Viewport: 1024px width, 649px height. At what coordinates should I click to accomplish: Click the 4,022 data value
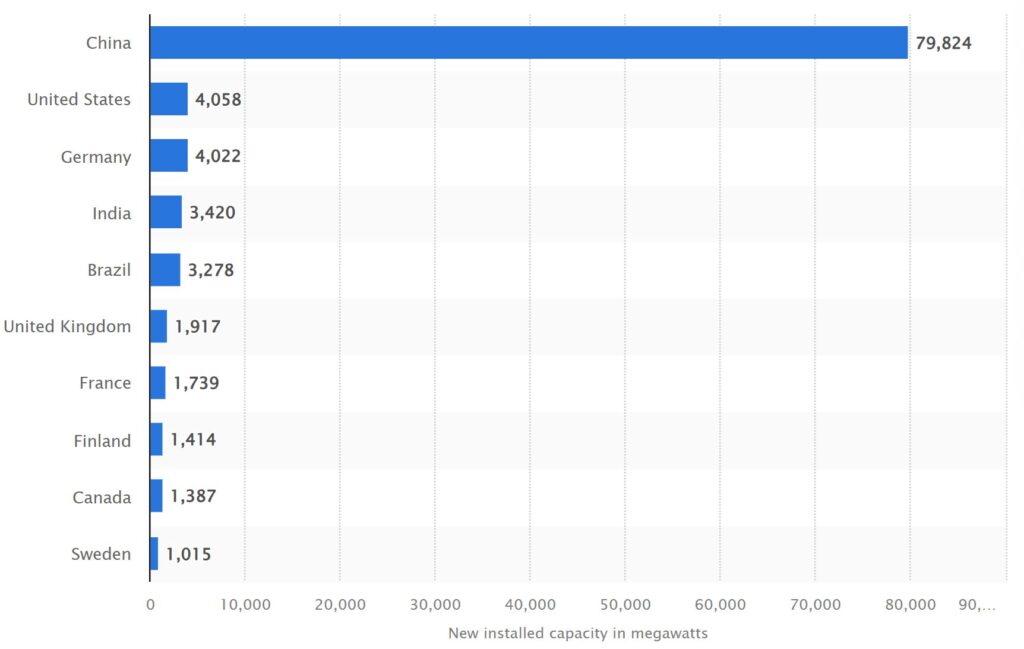(218, 156)
